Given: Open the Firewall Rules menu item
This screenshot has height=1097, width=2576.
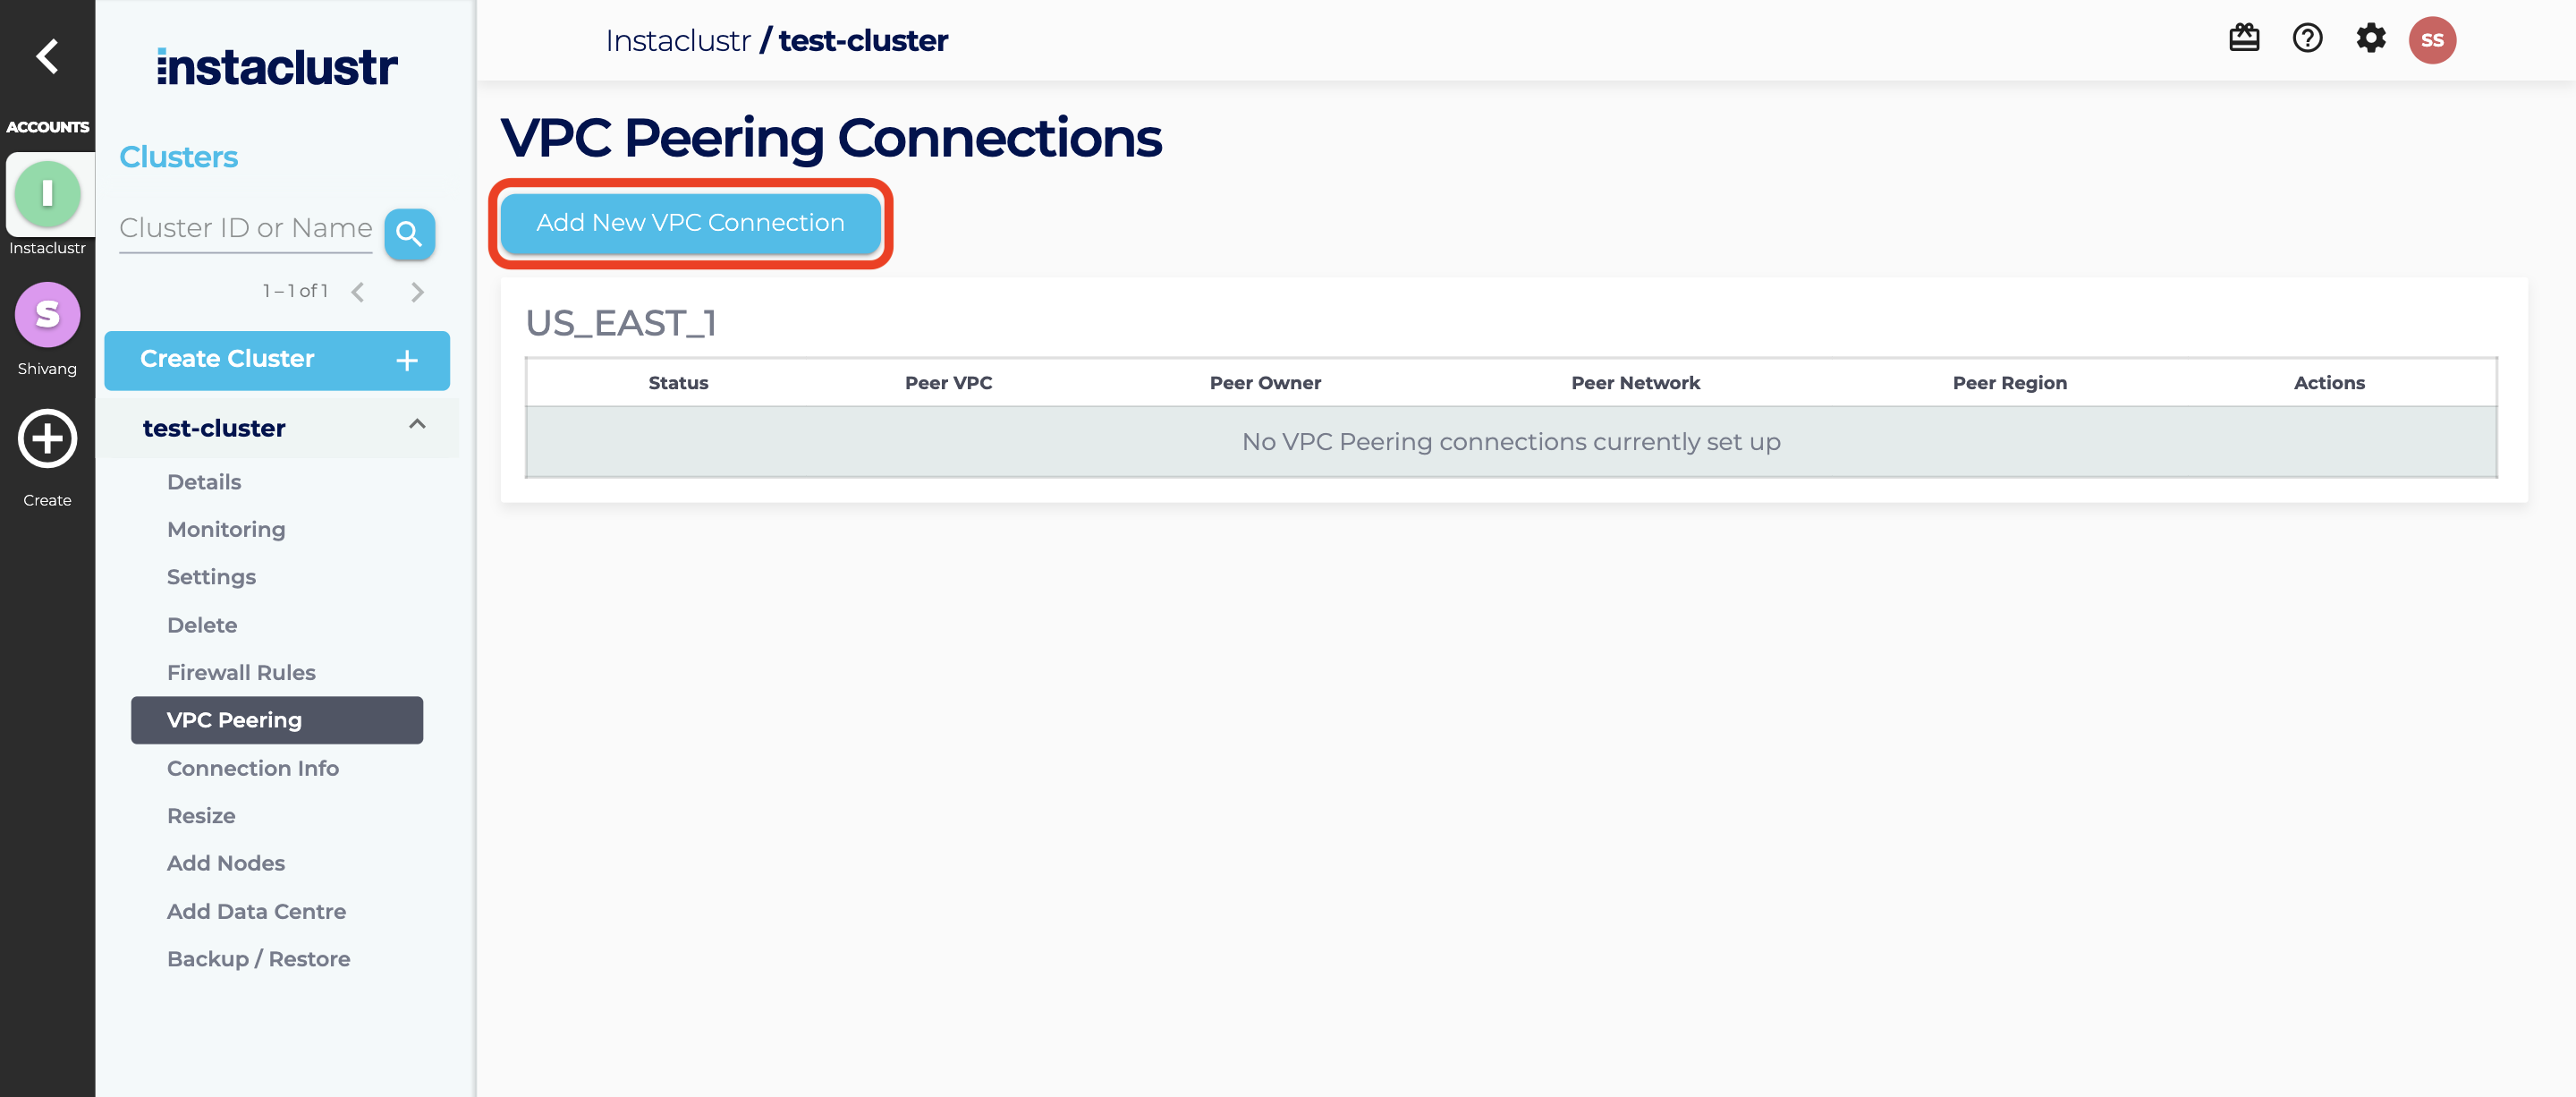Looking at the screenshot, I should 241,673.
